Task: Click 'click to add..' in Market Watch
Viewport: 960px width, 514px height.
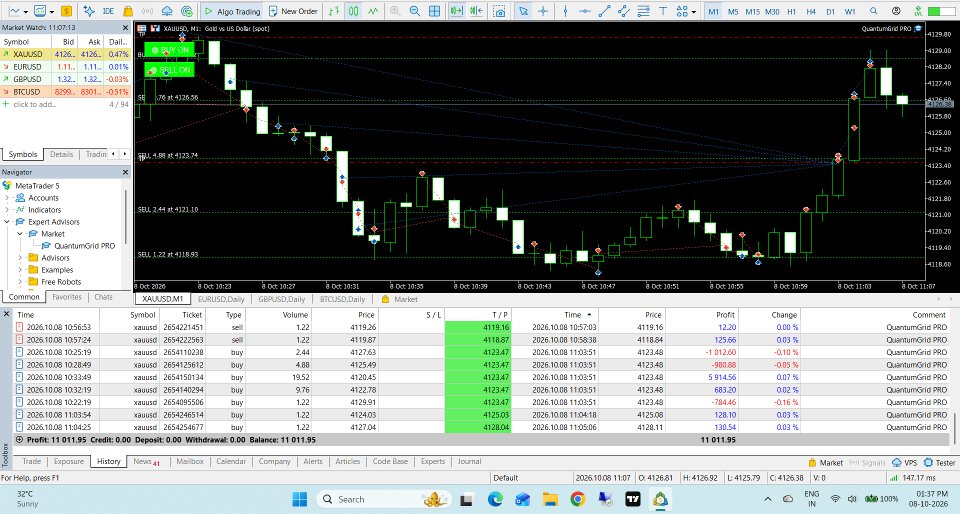Action: click(x=34, y=104)
